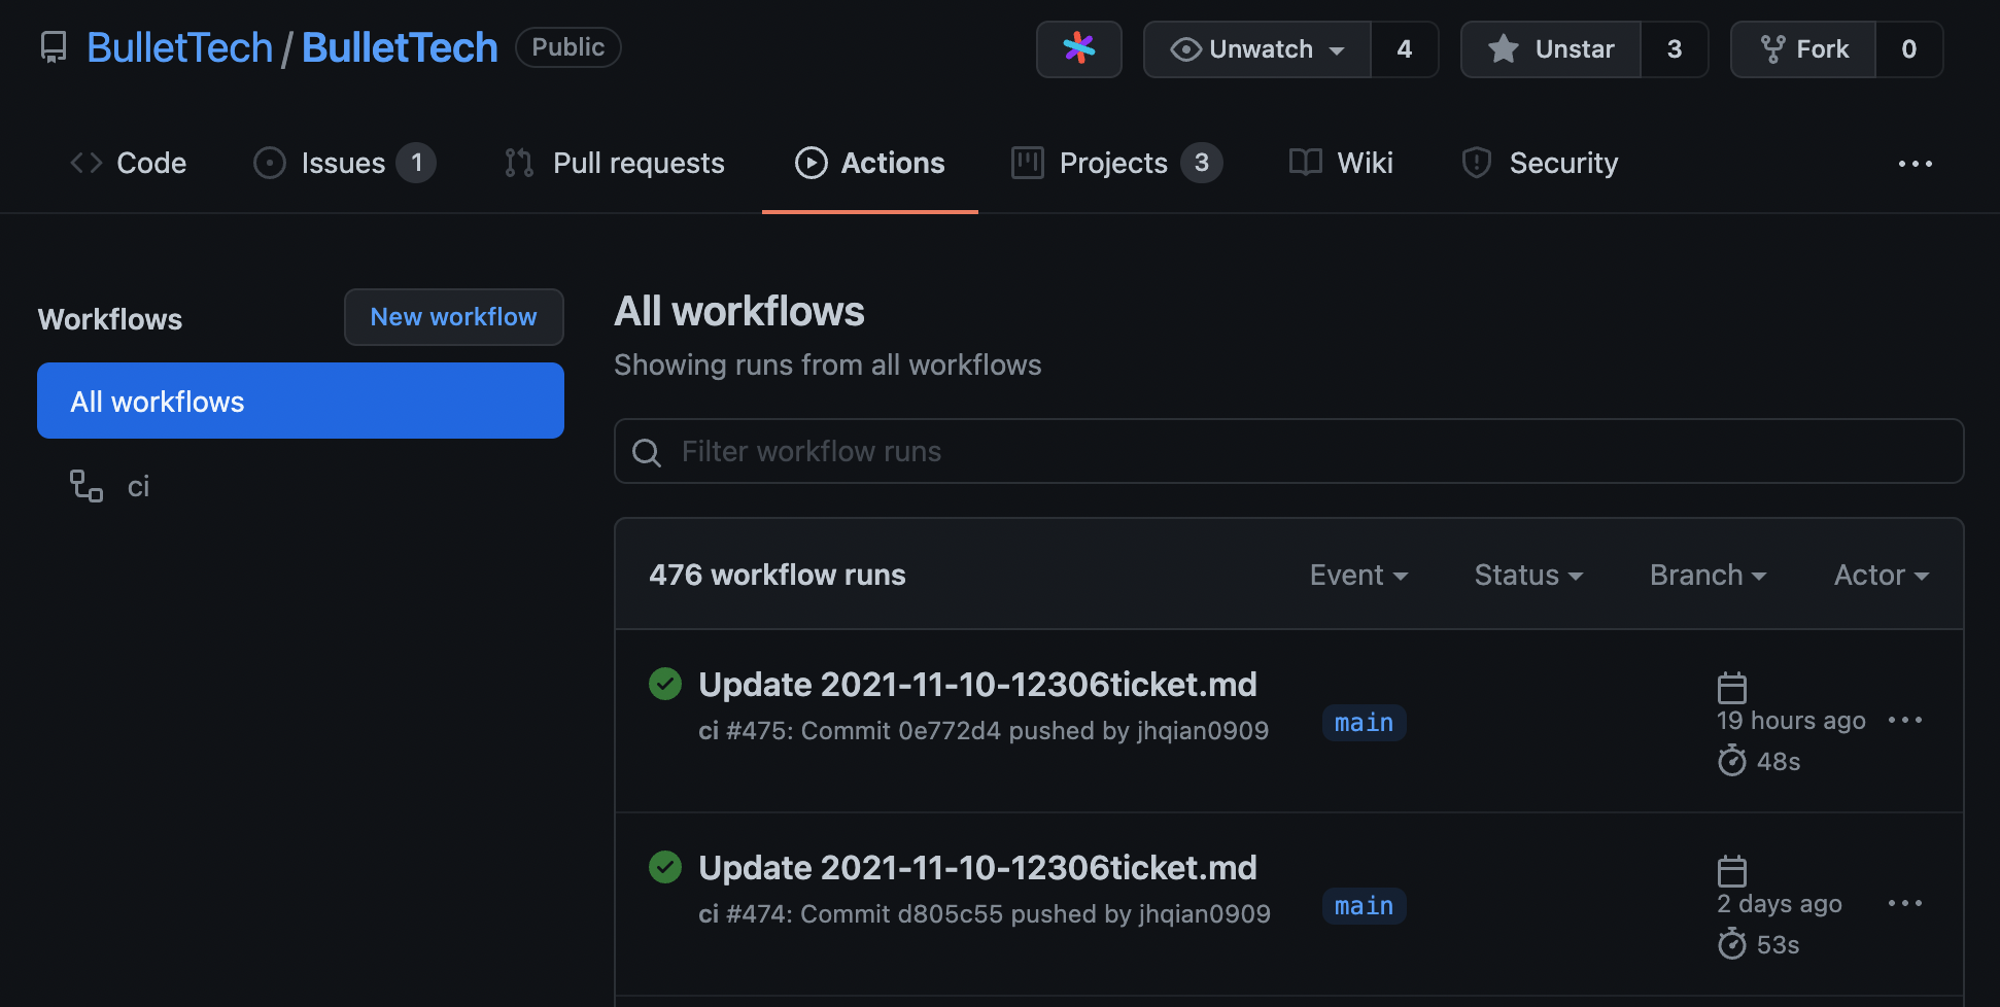Click the Security shield icon

coord(1476,163)
